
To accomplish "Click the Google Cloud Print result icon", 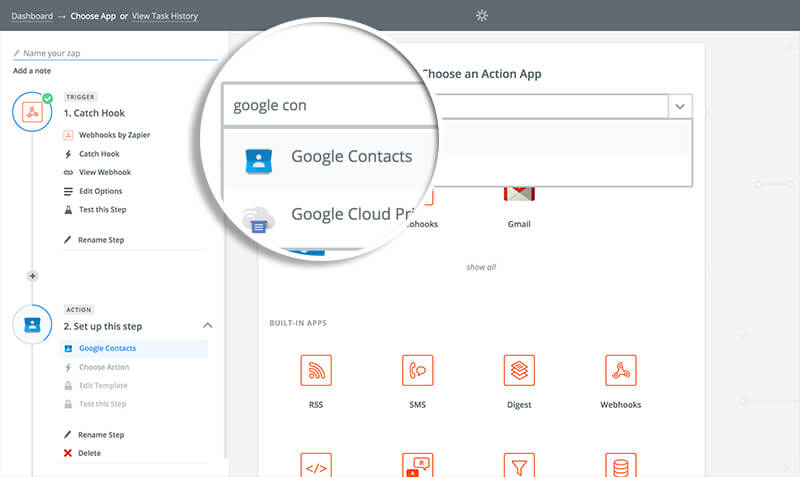I will 259,220.
